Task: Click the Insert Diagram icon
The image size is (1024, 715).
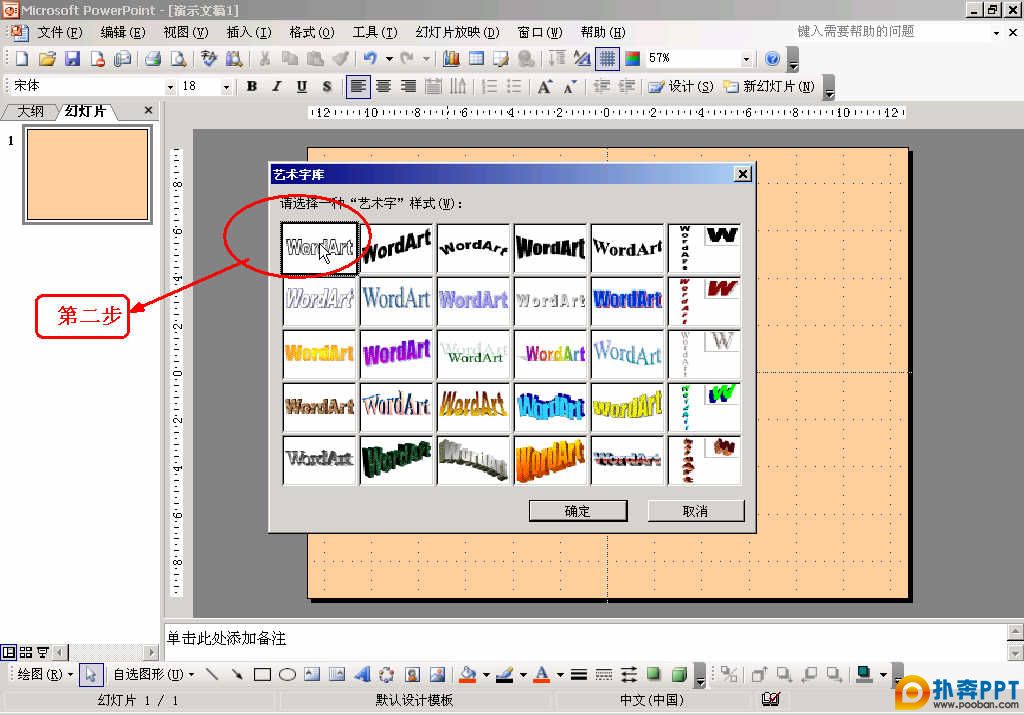Action: pos(387,674)
